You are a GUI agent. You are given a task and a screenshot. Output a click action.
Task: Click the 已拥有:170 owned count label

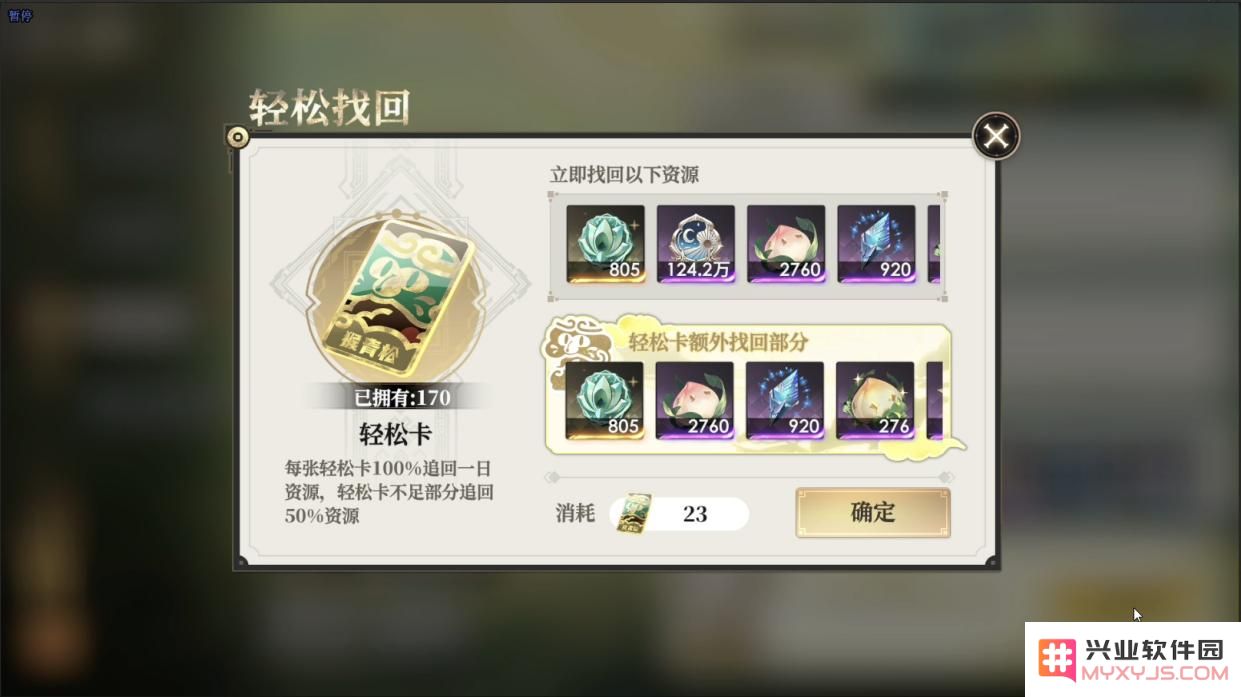pyautogui.click(x=402, y=398)
